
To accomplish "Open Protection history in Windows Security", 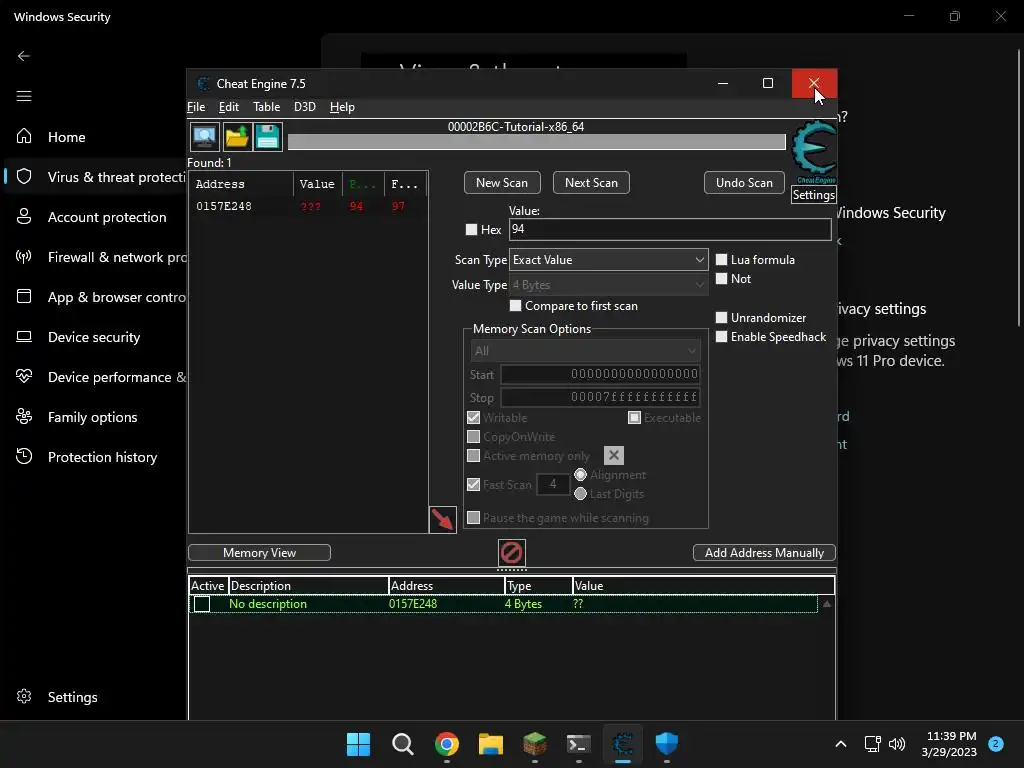I will pos(103,456).
